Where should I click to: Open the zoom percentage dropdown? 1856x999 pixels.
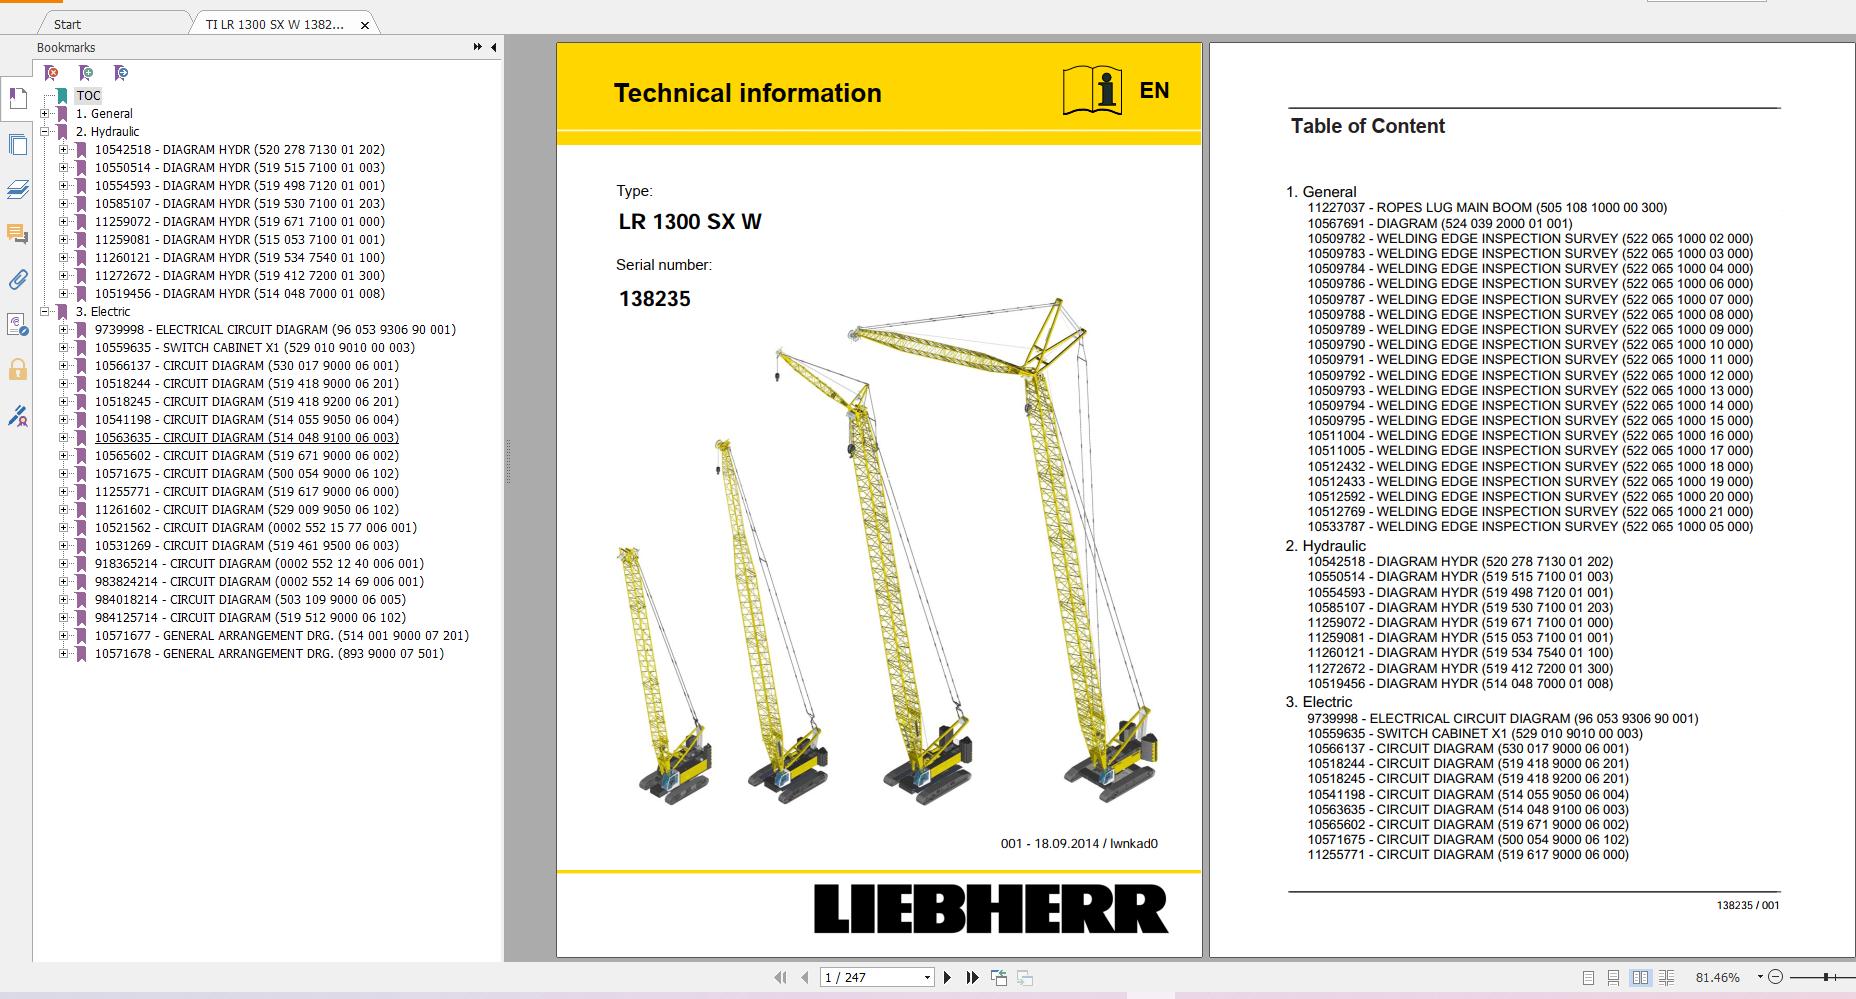[1760, 976]
